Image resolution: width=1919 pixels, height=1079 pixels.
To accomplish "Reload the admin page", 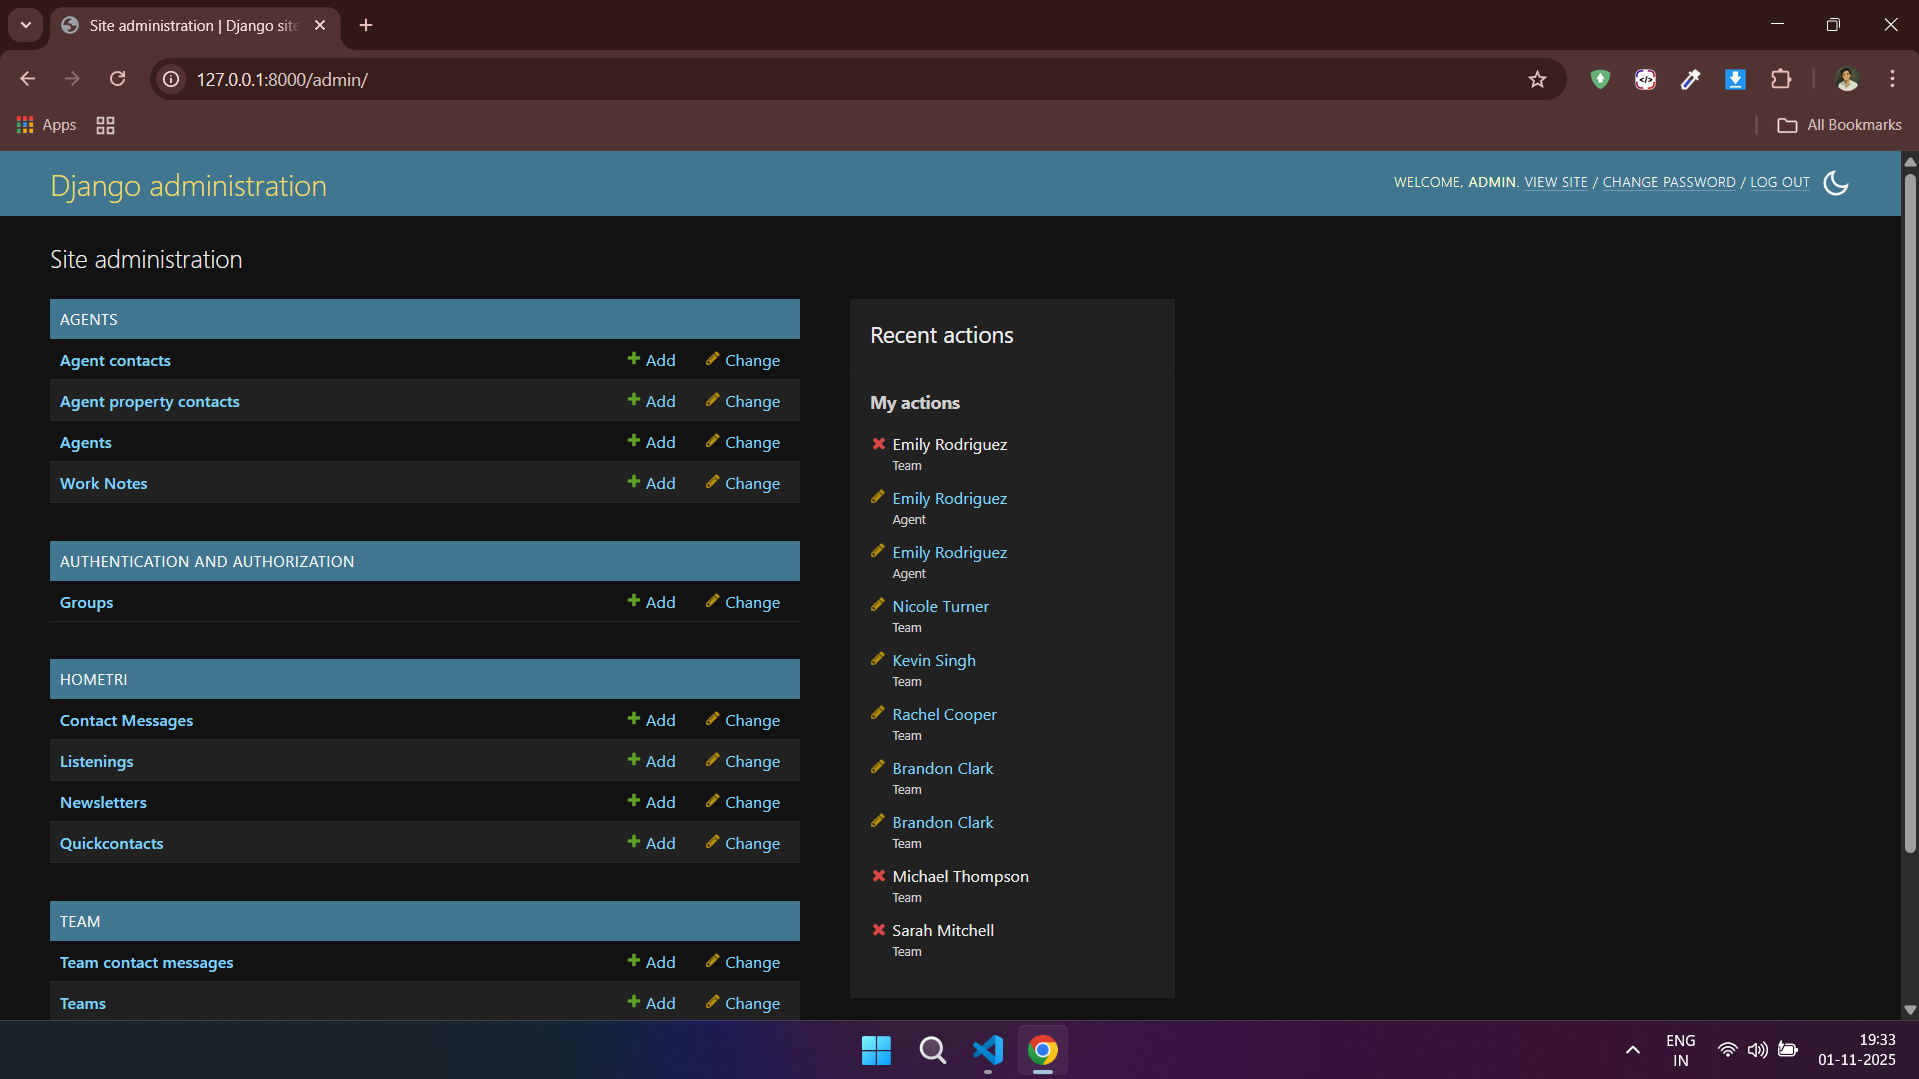I will [x=118, y=79].
